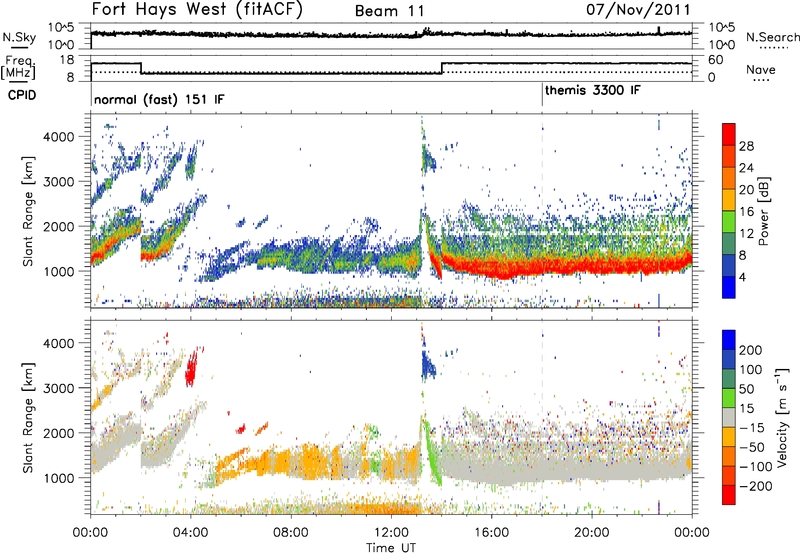Viewport: 800px width, 554px height.
Task: Click the '1000' tick of velocity panel
Action: pos(59,478)
